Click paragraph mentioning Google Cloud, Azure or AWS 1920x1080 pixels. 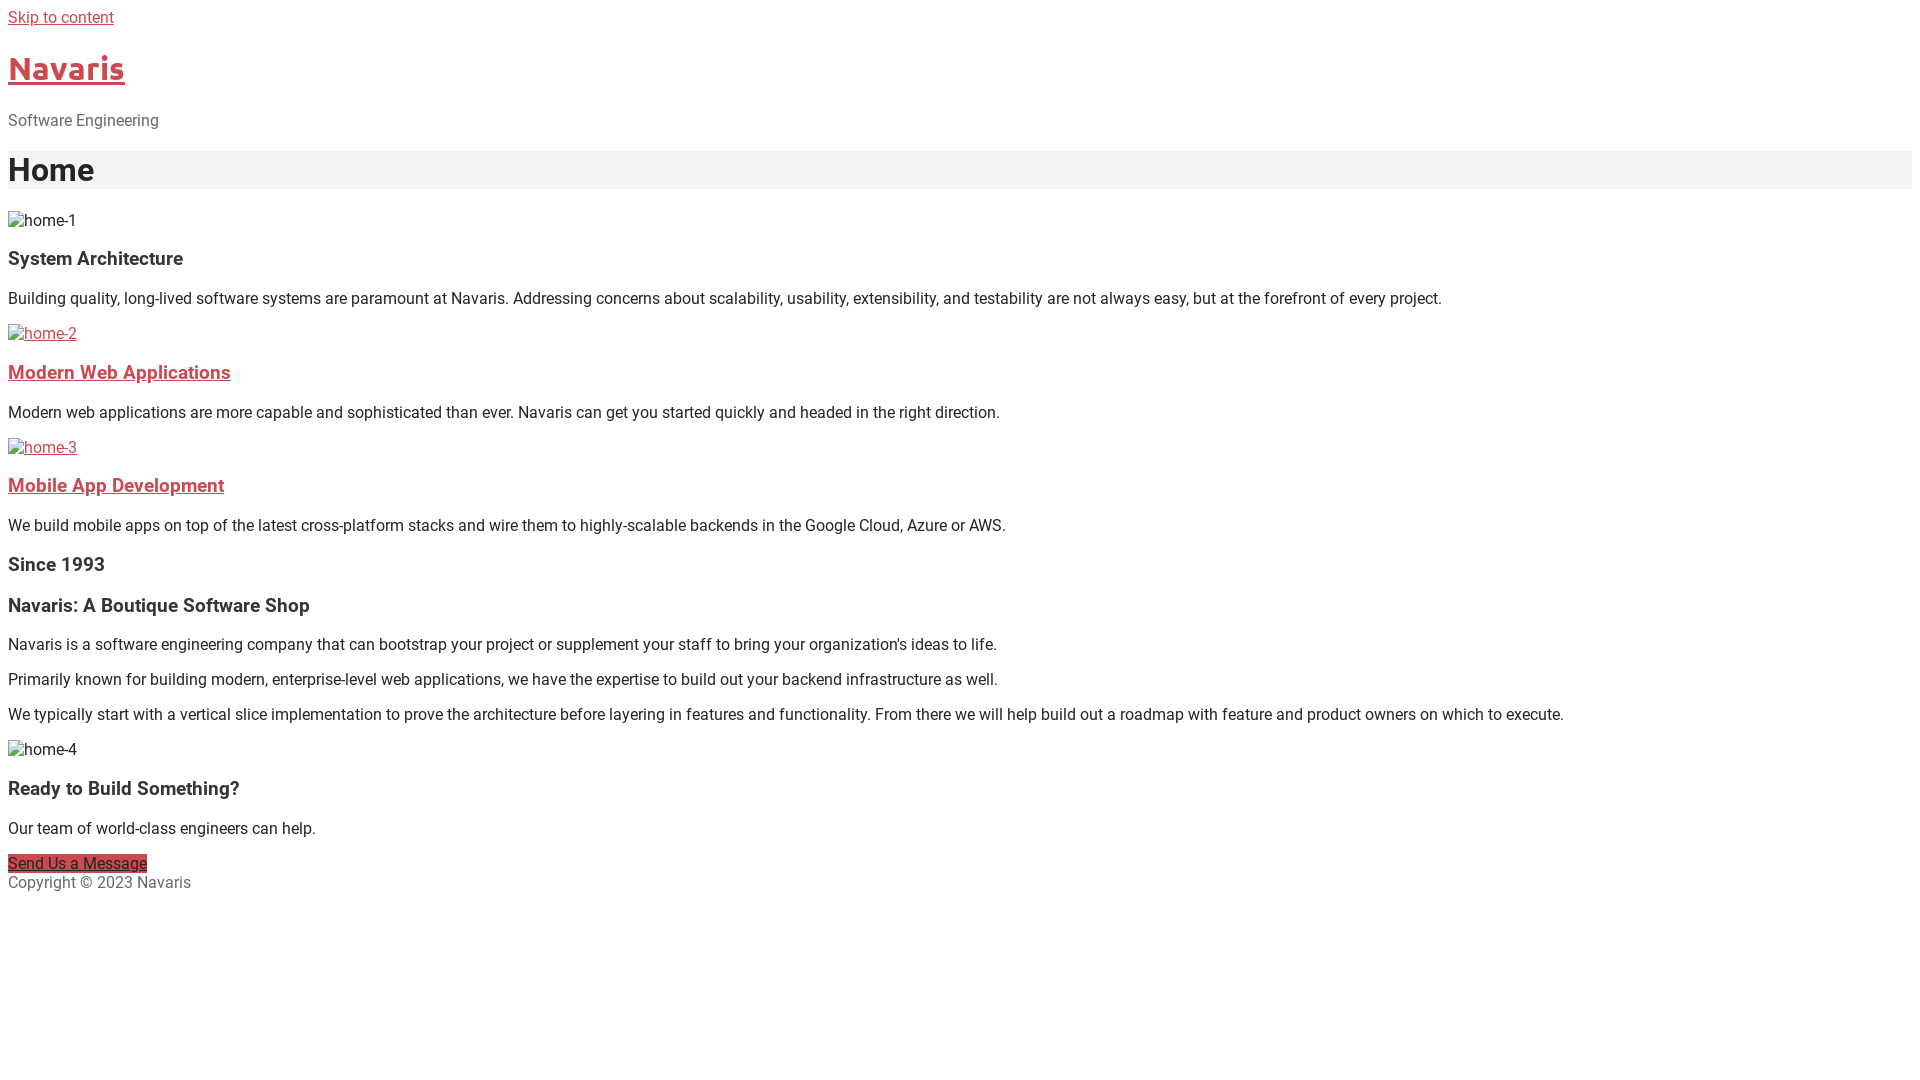507,526
